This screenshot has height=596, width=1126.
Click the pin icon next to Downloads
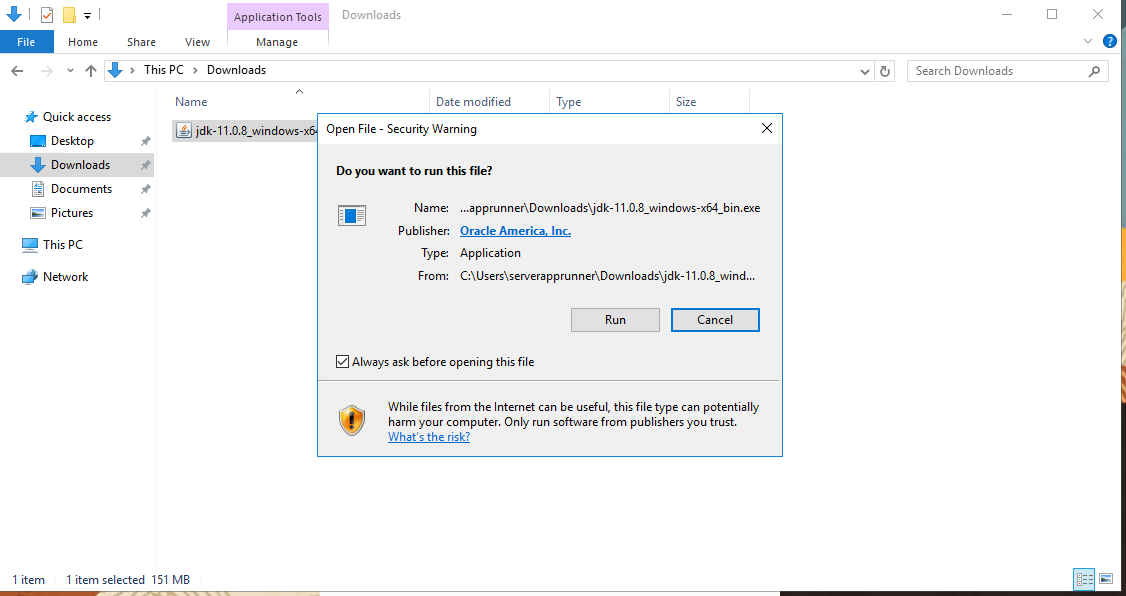tap(145, 165)
